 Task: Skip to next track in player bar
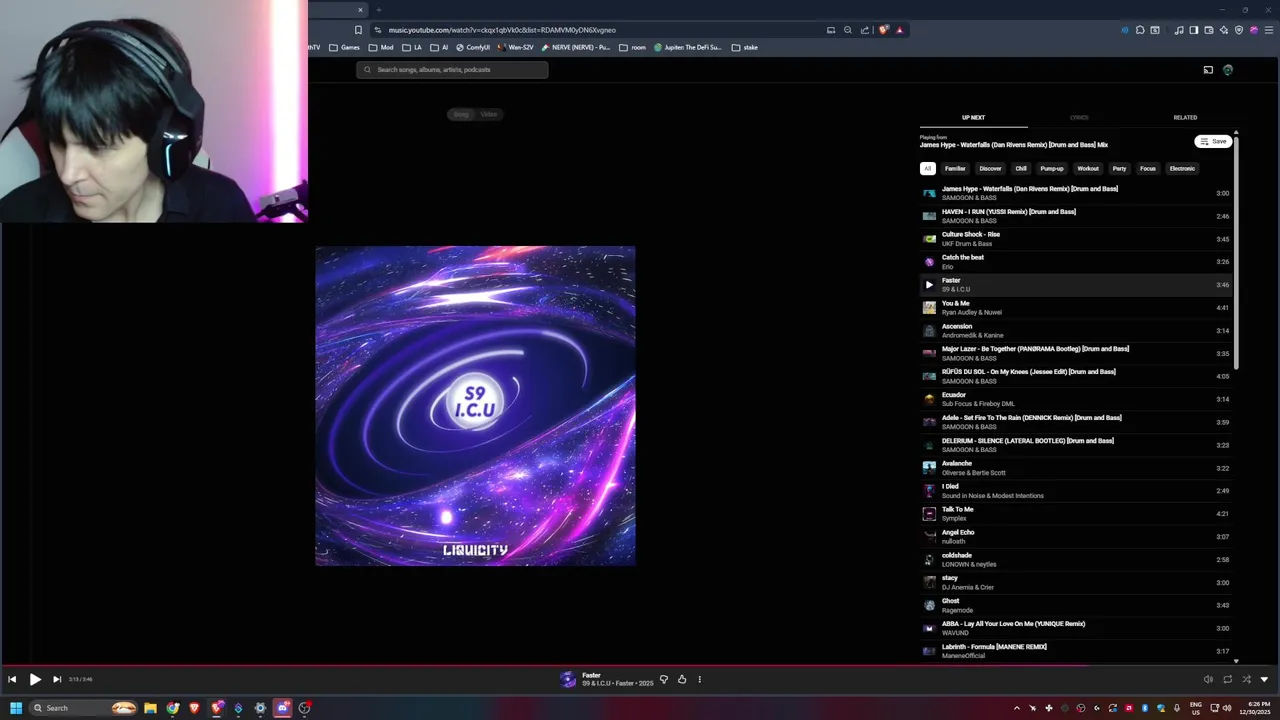[x=57, y=679]
